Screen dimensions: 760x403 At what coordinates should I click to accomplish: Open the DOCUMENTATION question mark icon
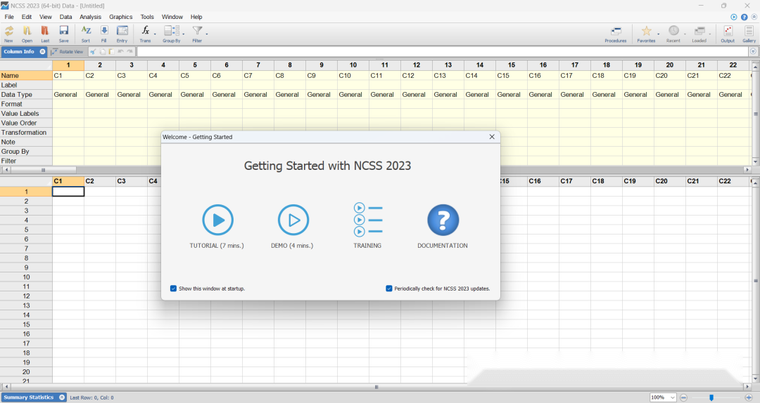[x=443, y=220]
